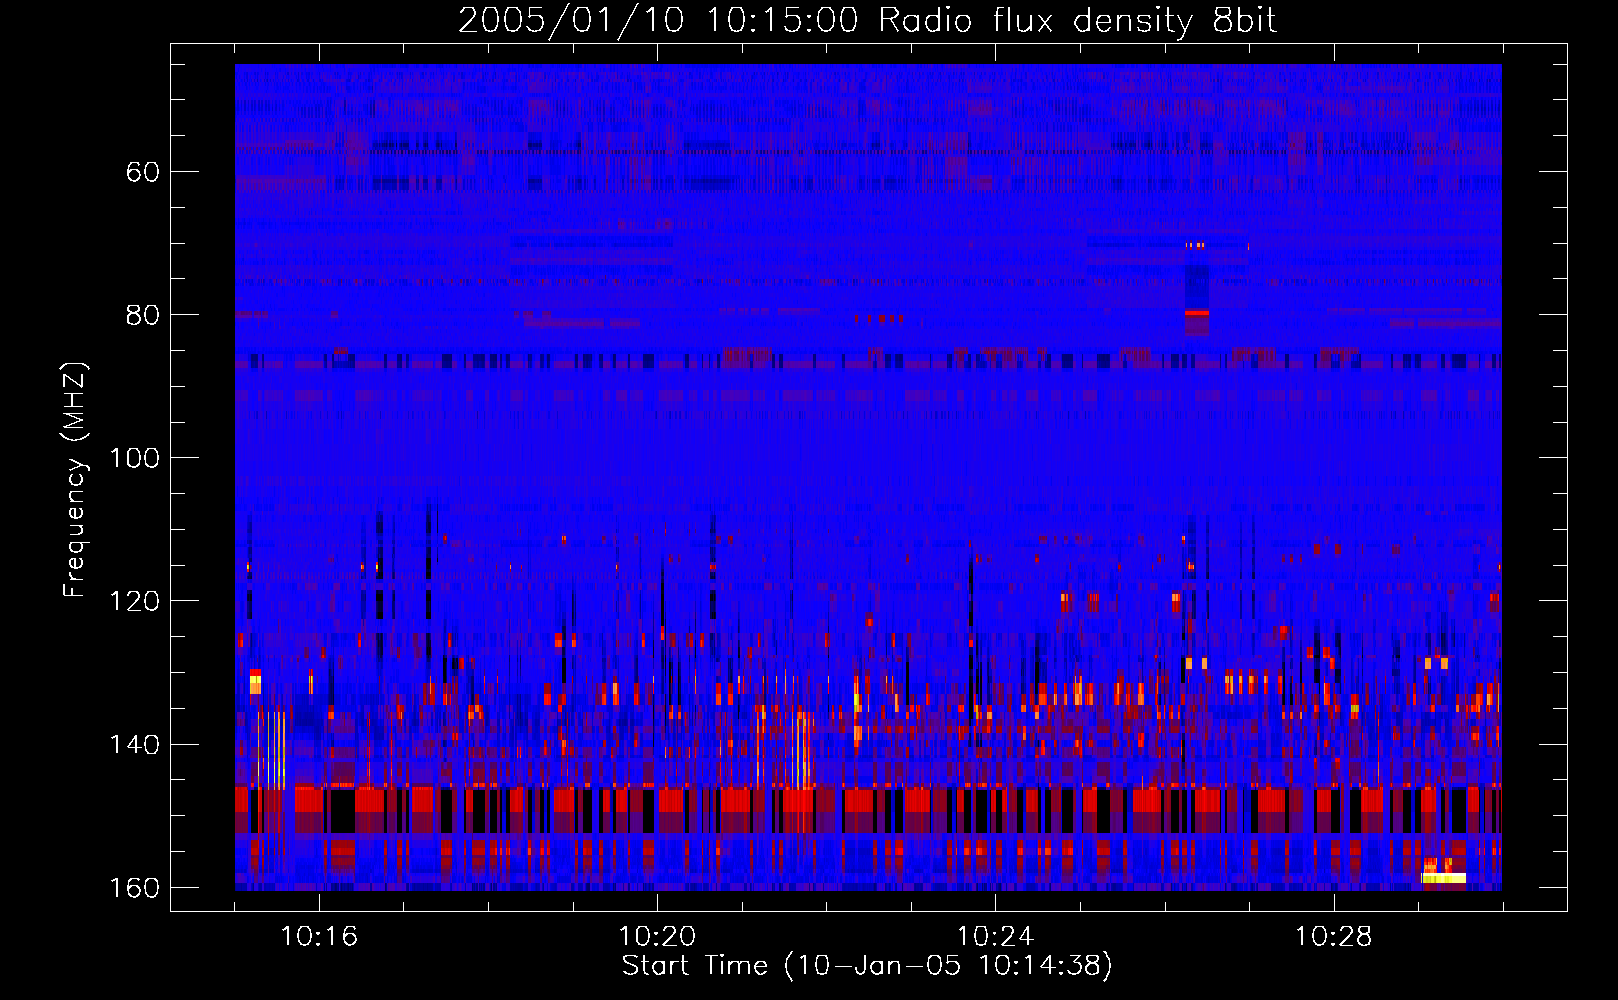
Task: Click the "Frequency (MHZ)" axis label
Action: 74,480
